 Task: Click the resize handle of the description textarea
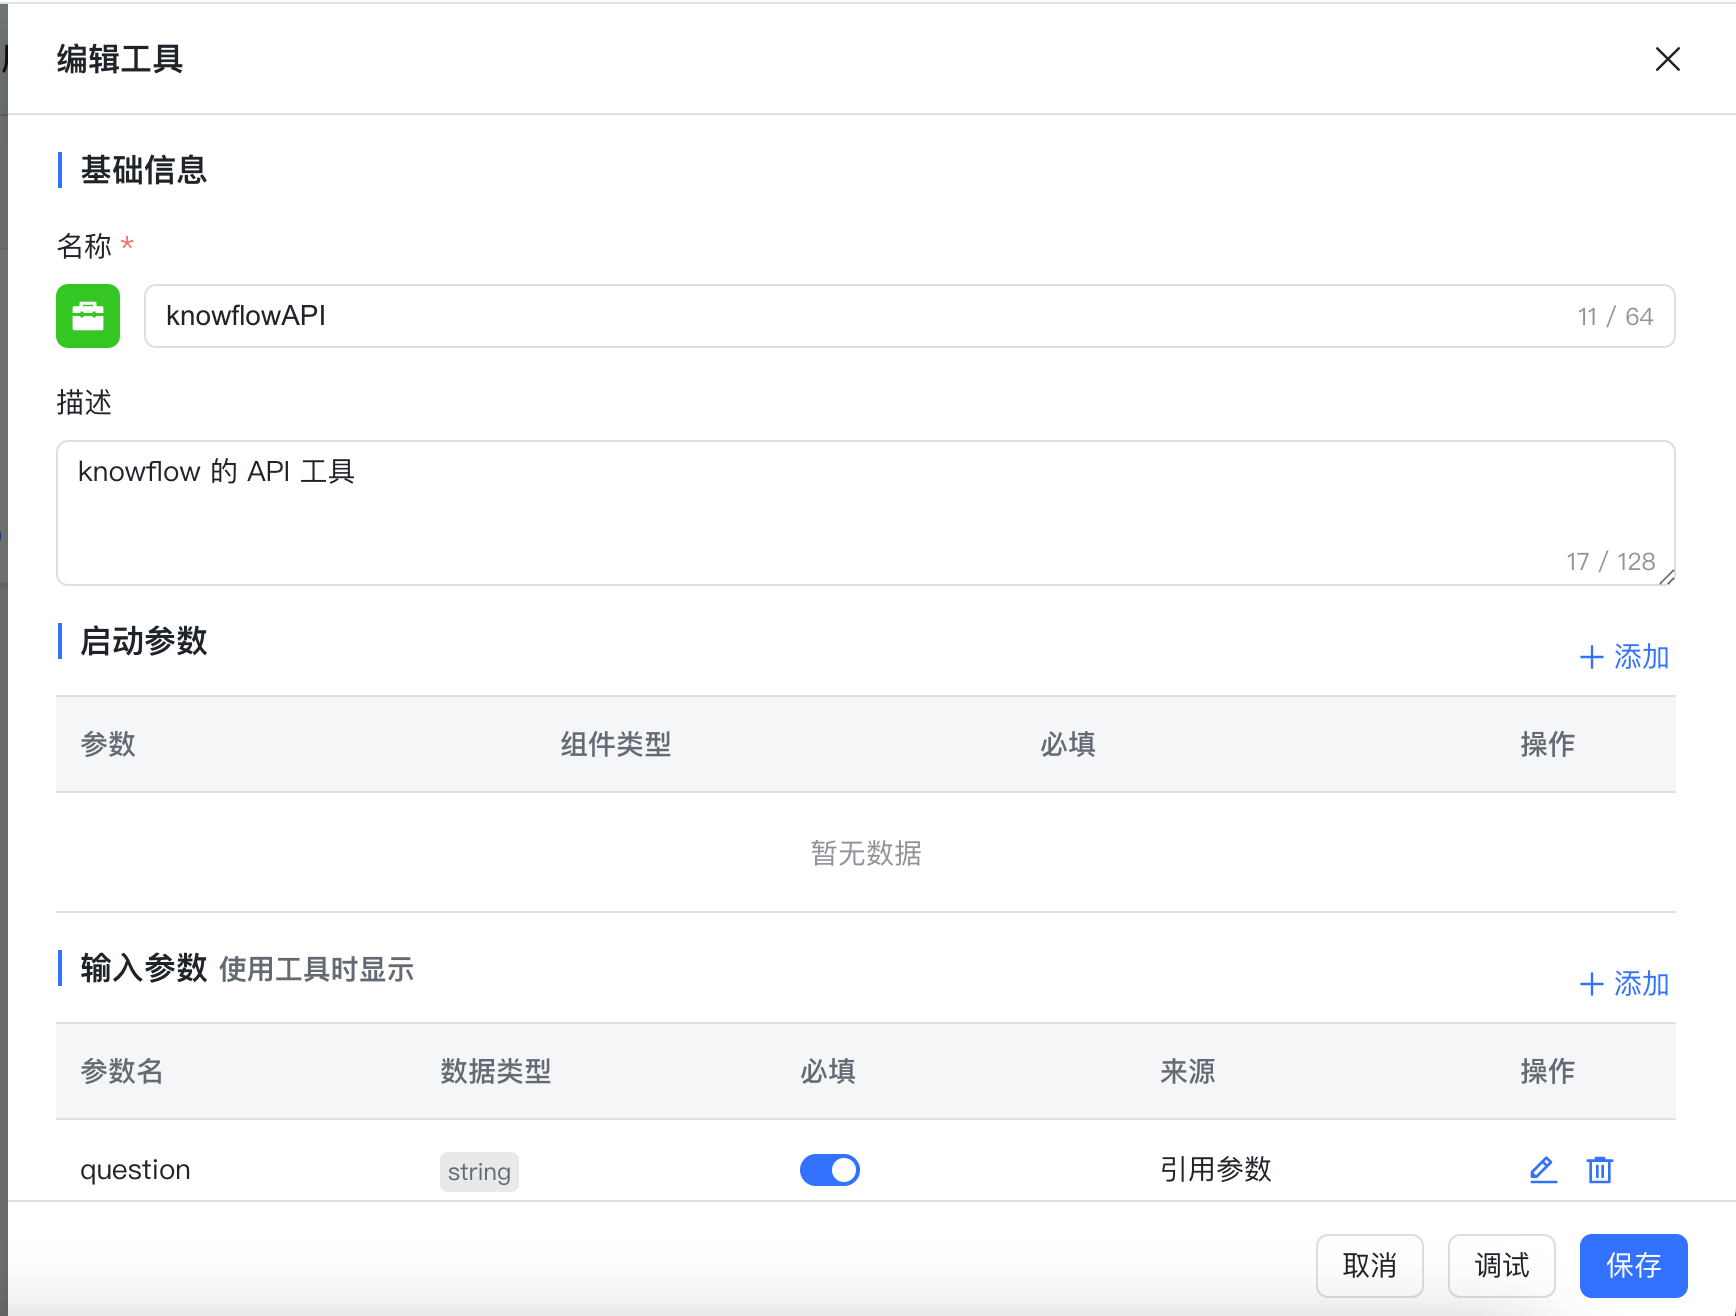[1667, 576]
